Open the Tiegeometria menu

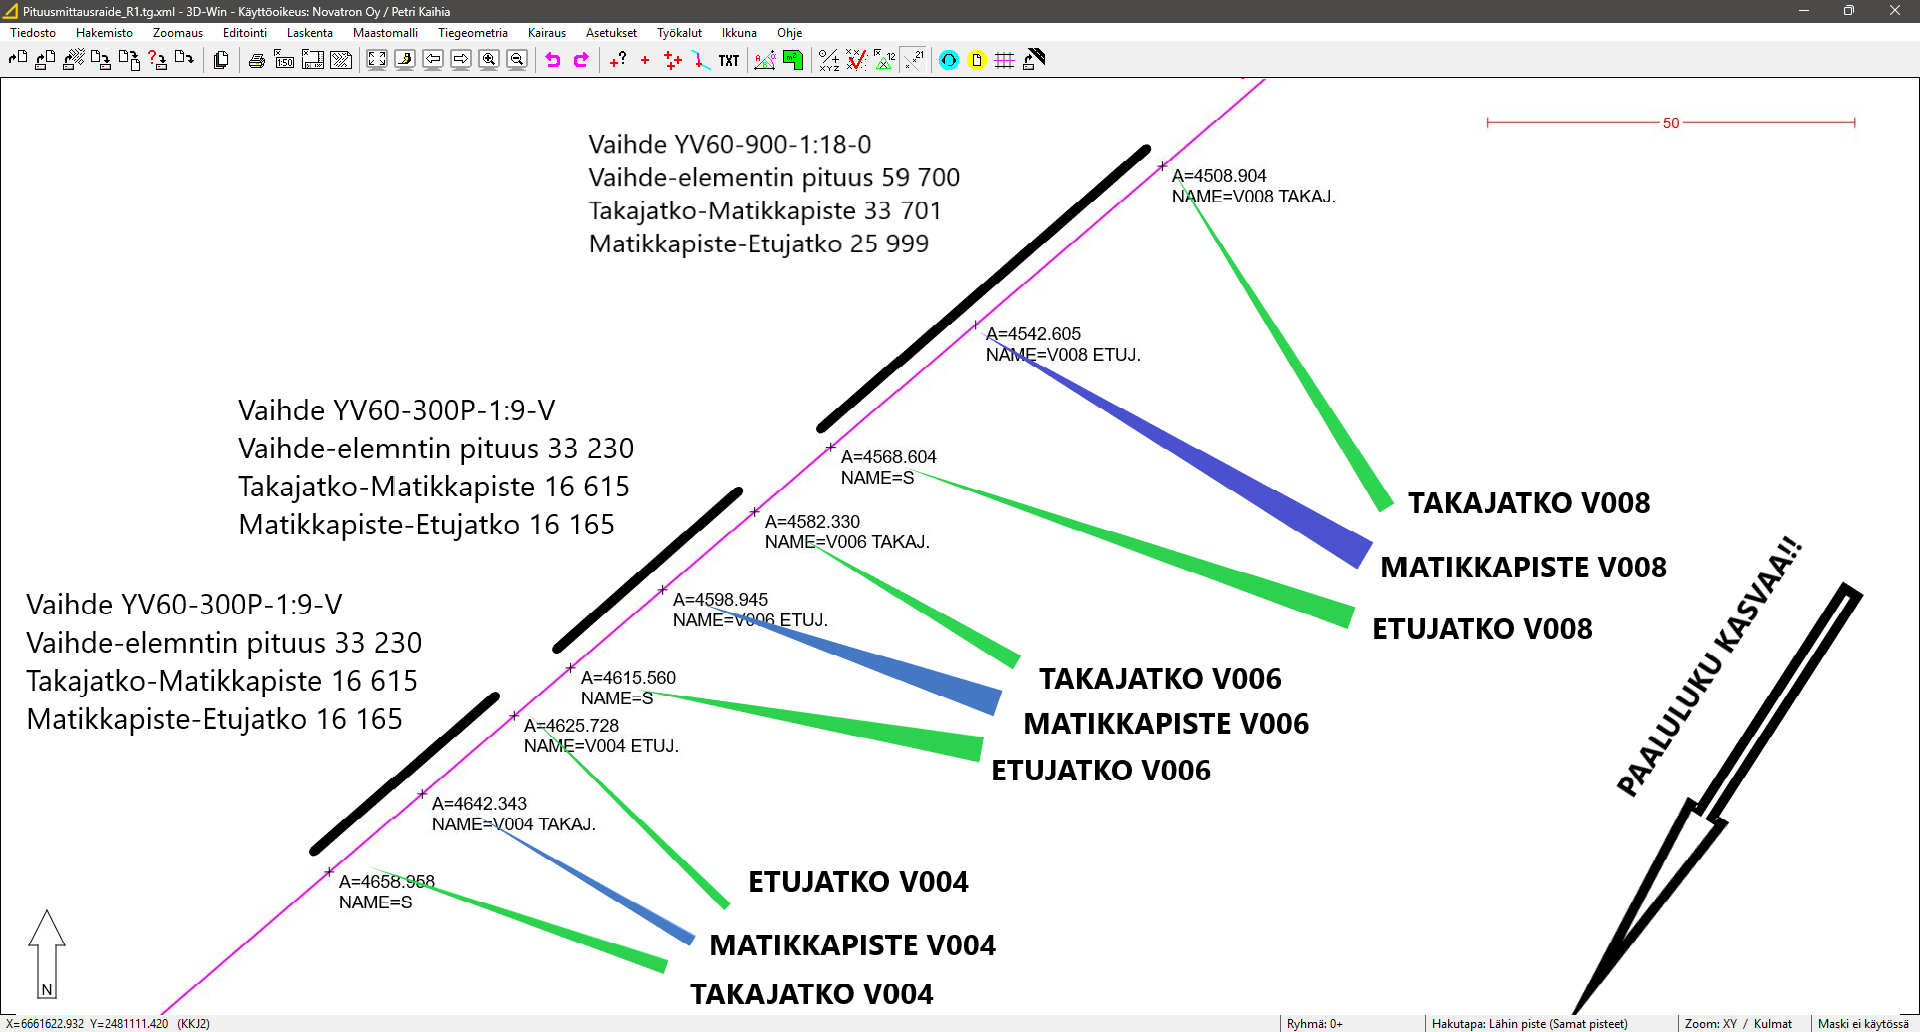tap(472, 32)
